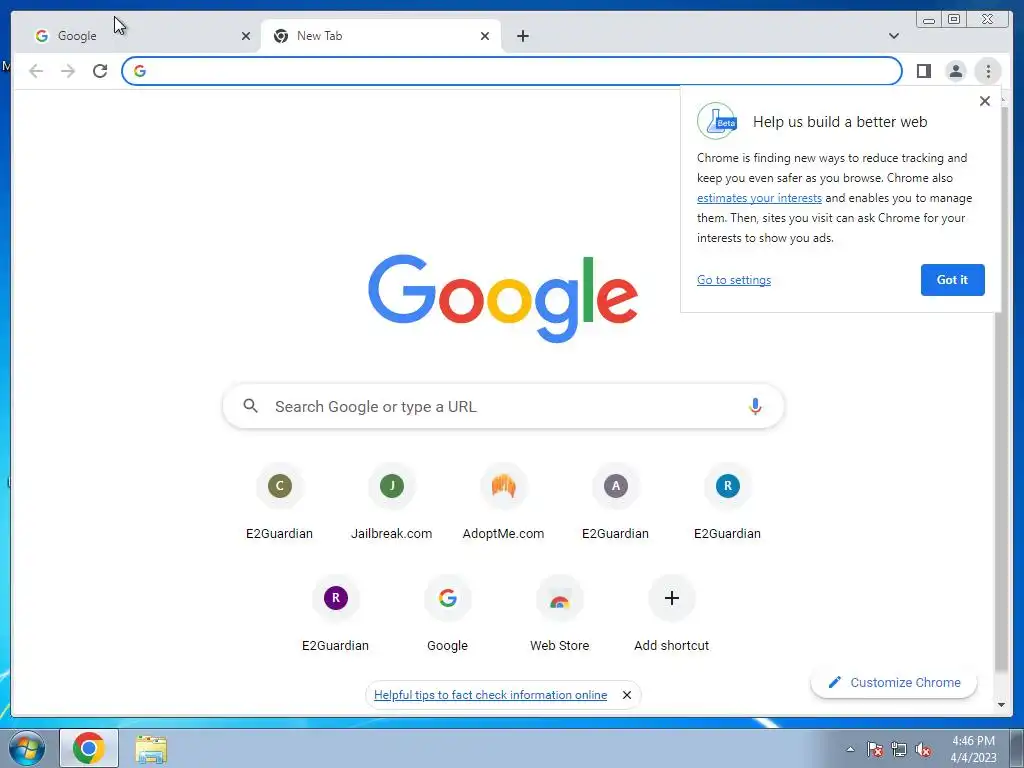This screenshot has width=1024, height=768.
Task: Close the New Tab tab
Action: pyautogui.click(x=485, y=36)
